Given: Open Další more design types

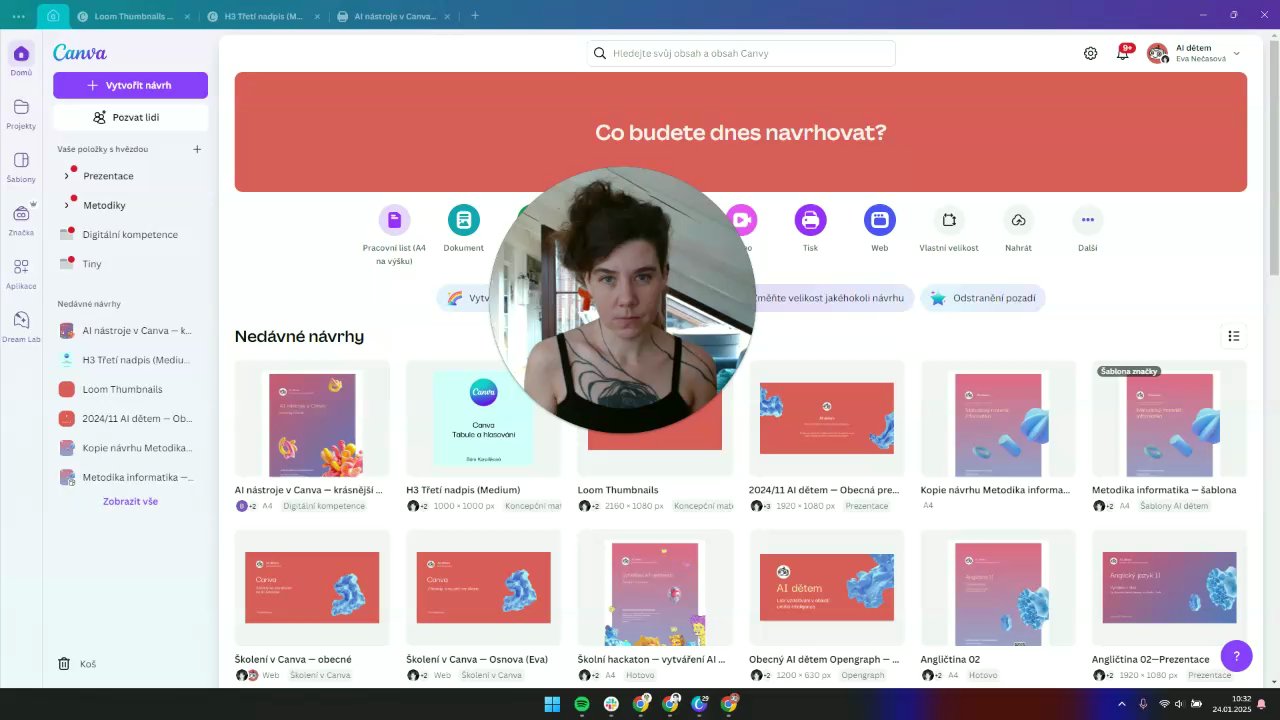Looking at the screenshot, I should [x=1088, y=229].
